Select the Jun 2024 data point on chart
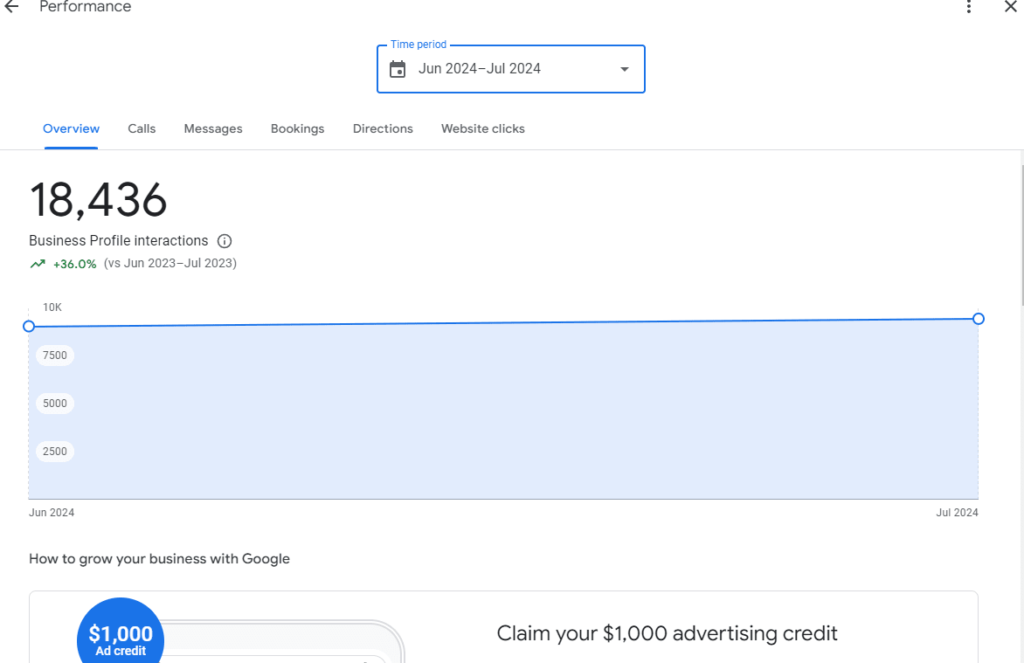Image resolution: width=1024 pixels, height=663 pixels. click(x=29, y=326)
